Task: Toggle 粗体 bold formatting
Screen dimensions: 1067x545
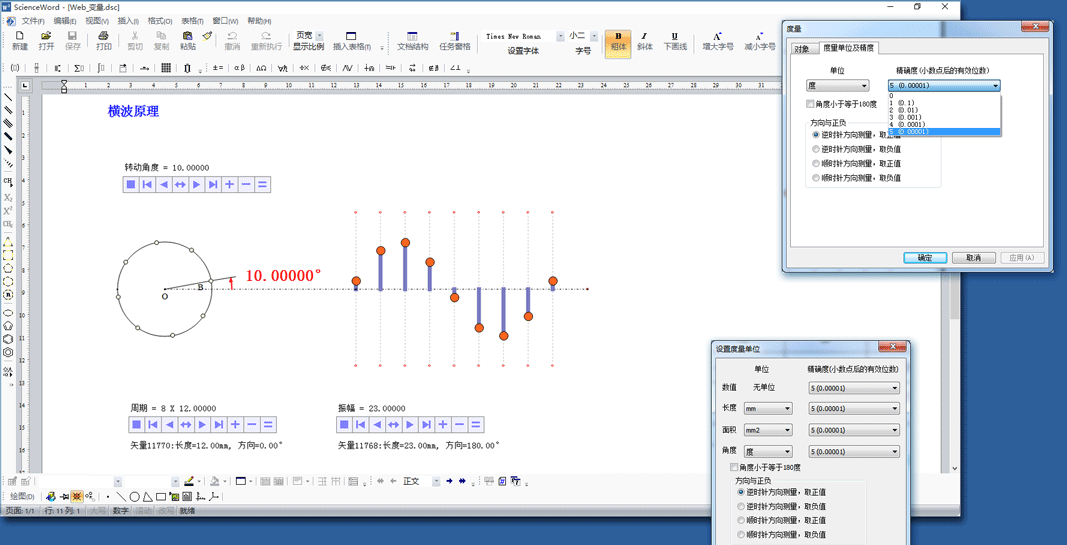Action: (x=618, y=41)
